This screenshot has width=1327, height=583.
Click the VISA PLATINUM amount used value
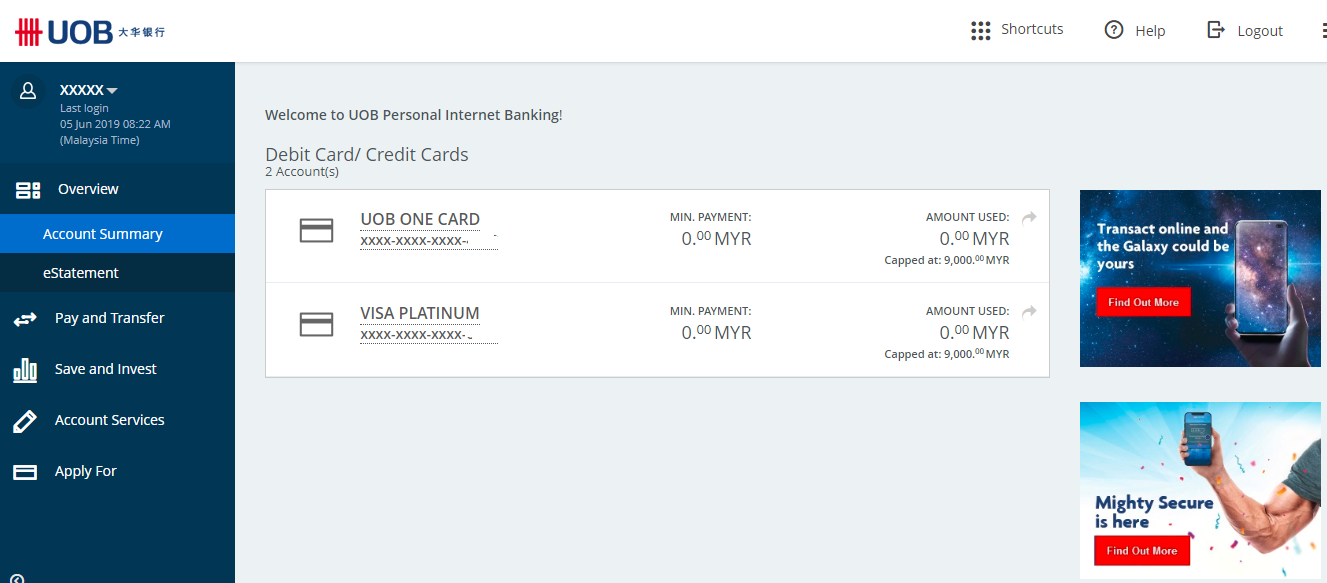coord(974,333)
